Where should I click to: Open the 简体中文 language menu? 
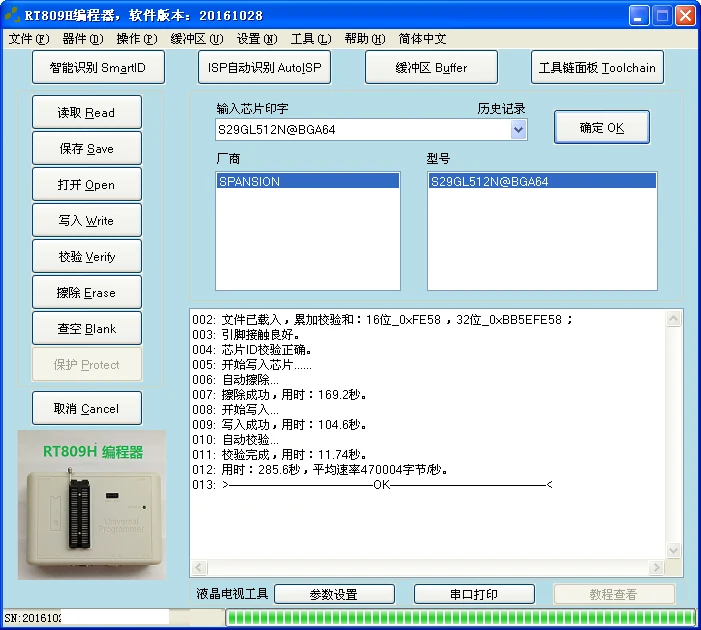[x=422, y=39]
